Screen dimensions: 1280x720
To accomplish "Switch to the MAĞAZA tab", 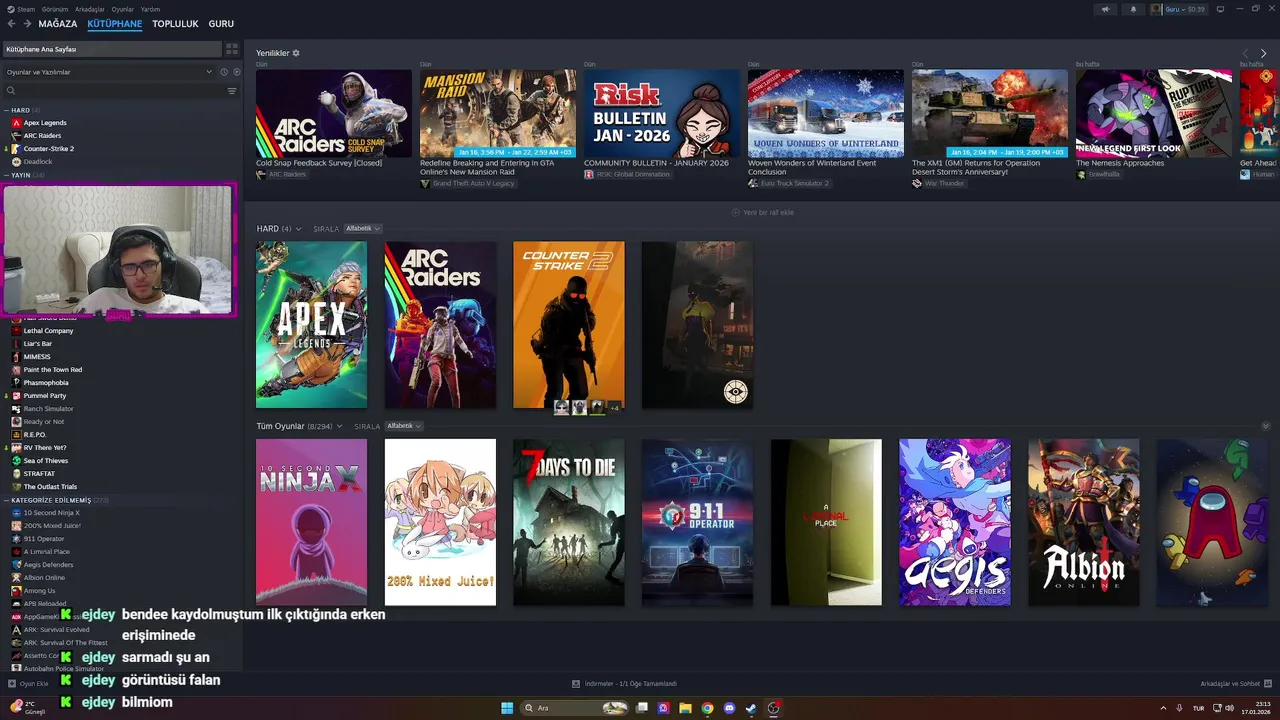I will pyautogui.click(x=58, y=23).
